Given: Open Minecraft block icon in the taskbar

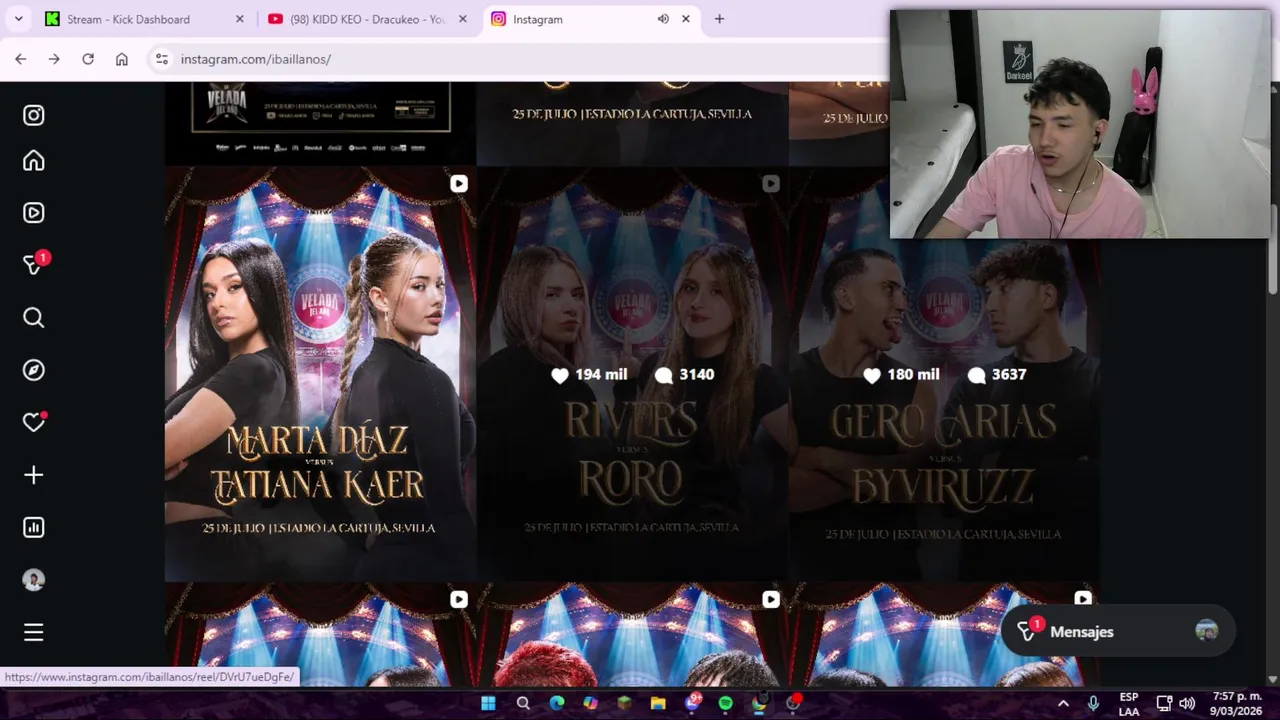Looking at the screenshot, I should pyautogui.click(x=624, y=703).
